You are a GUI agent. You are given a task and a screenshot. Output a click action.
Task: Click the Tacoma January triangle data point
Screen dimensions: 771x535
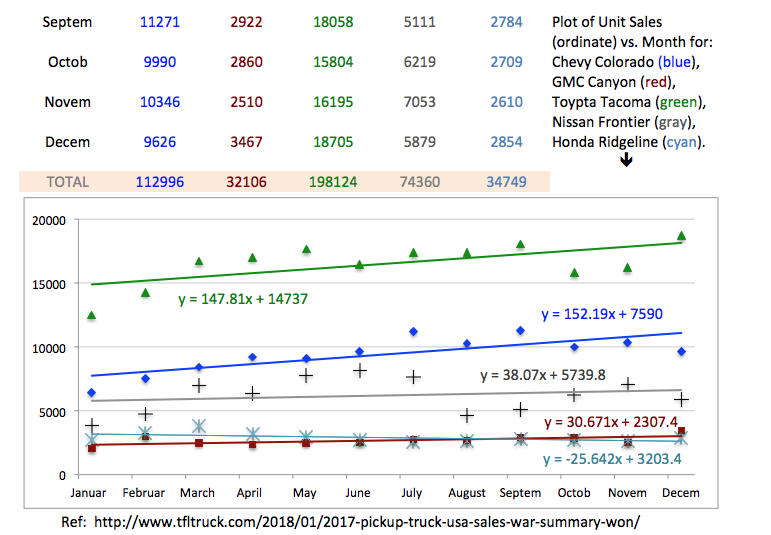91,315
